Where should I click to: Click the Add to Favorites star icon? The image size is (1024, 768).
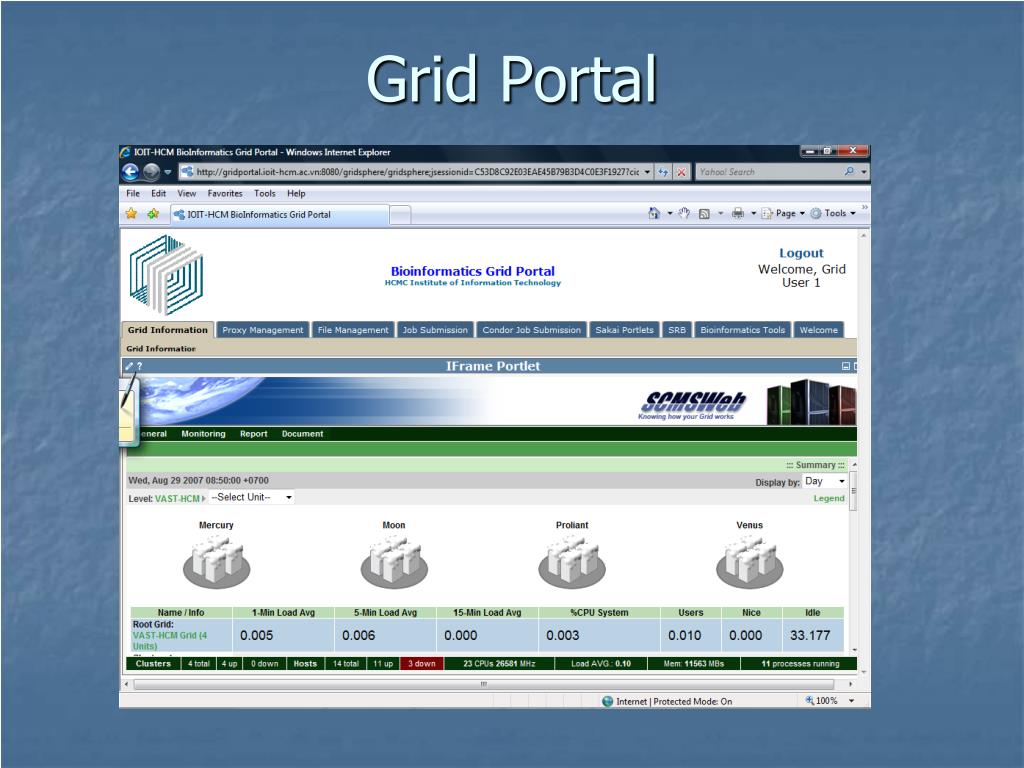(x=153, y=214)
